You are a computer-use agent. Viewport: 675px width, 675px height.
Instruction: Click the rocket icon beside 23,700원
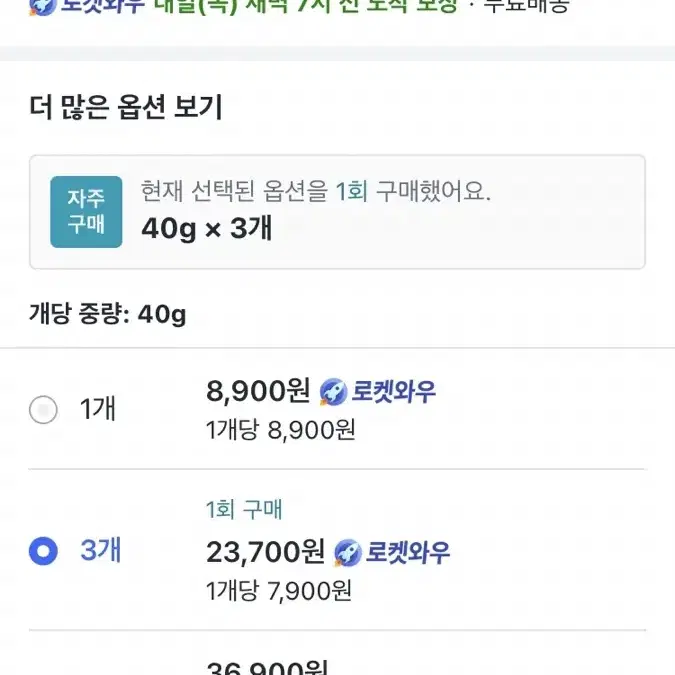[x=348, y=552]
